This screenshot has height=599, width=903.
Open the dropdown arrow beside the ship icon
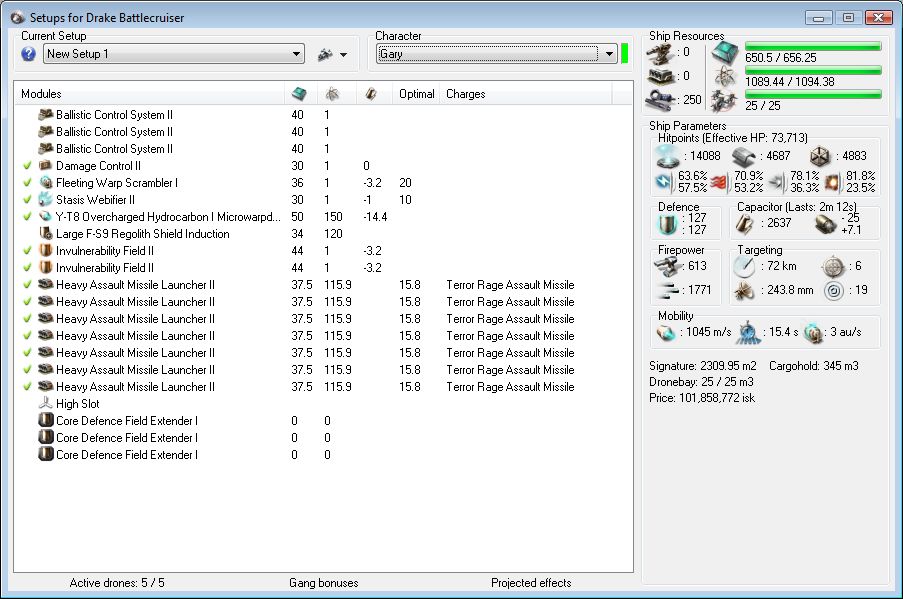click(x=344, y=55)
